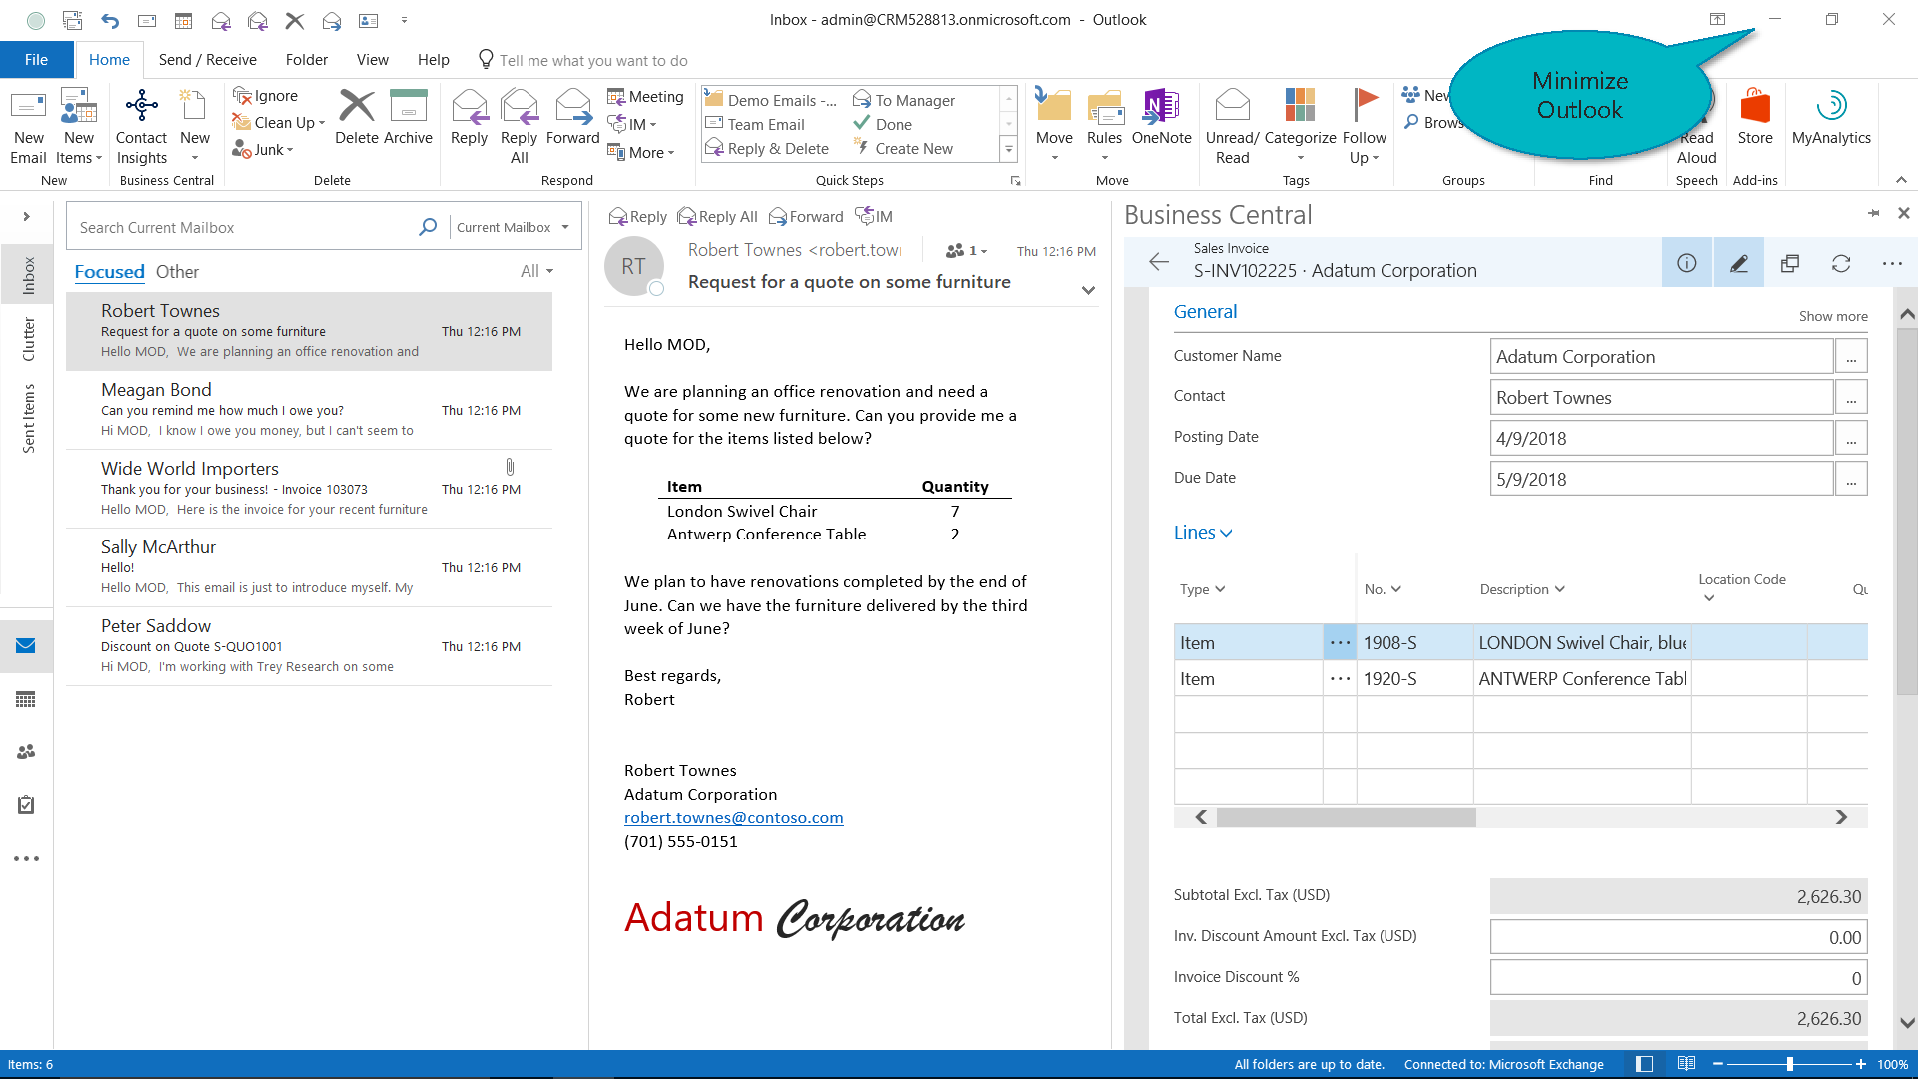The height and width of the screenshot is (1079, 1918).
Task: Expand the All filter dropdown in the message list
Action: pyautogui.click(x=536, y=272)
